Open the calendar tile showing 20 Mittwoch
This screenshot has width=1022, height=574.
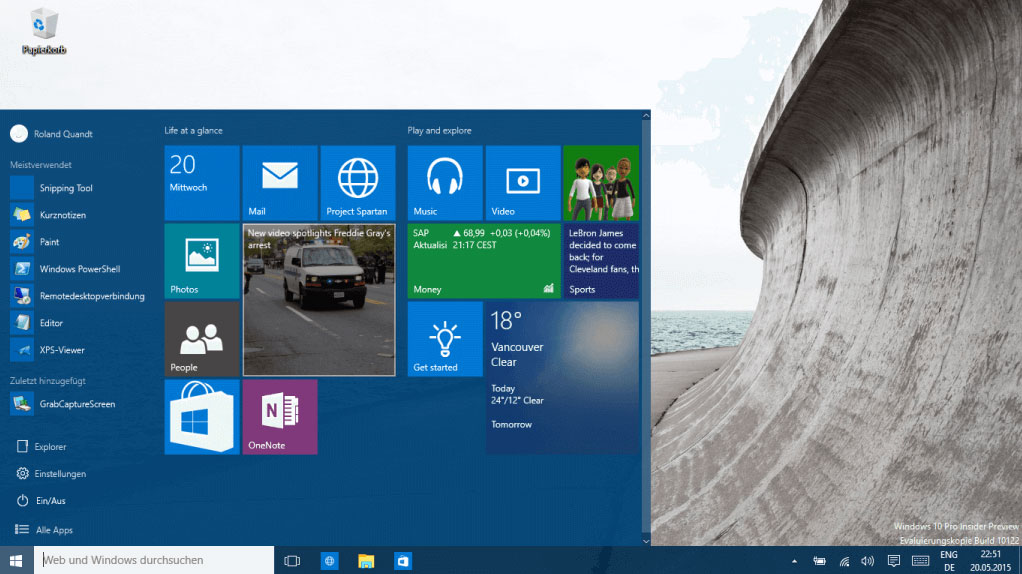(x=202, y=183)
